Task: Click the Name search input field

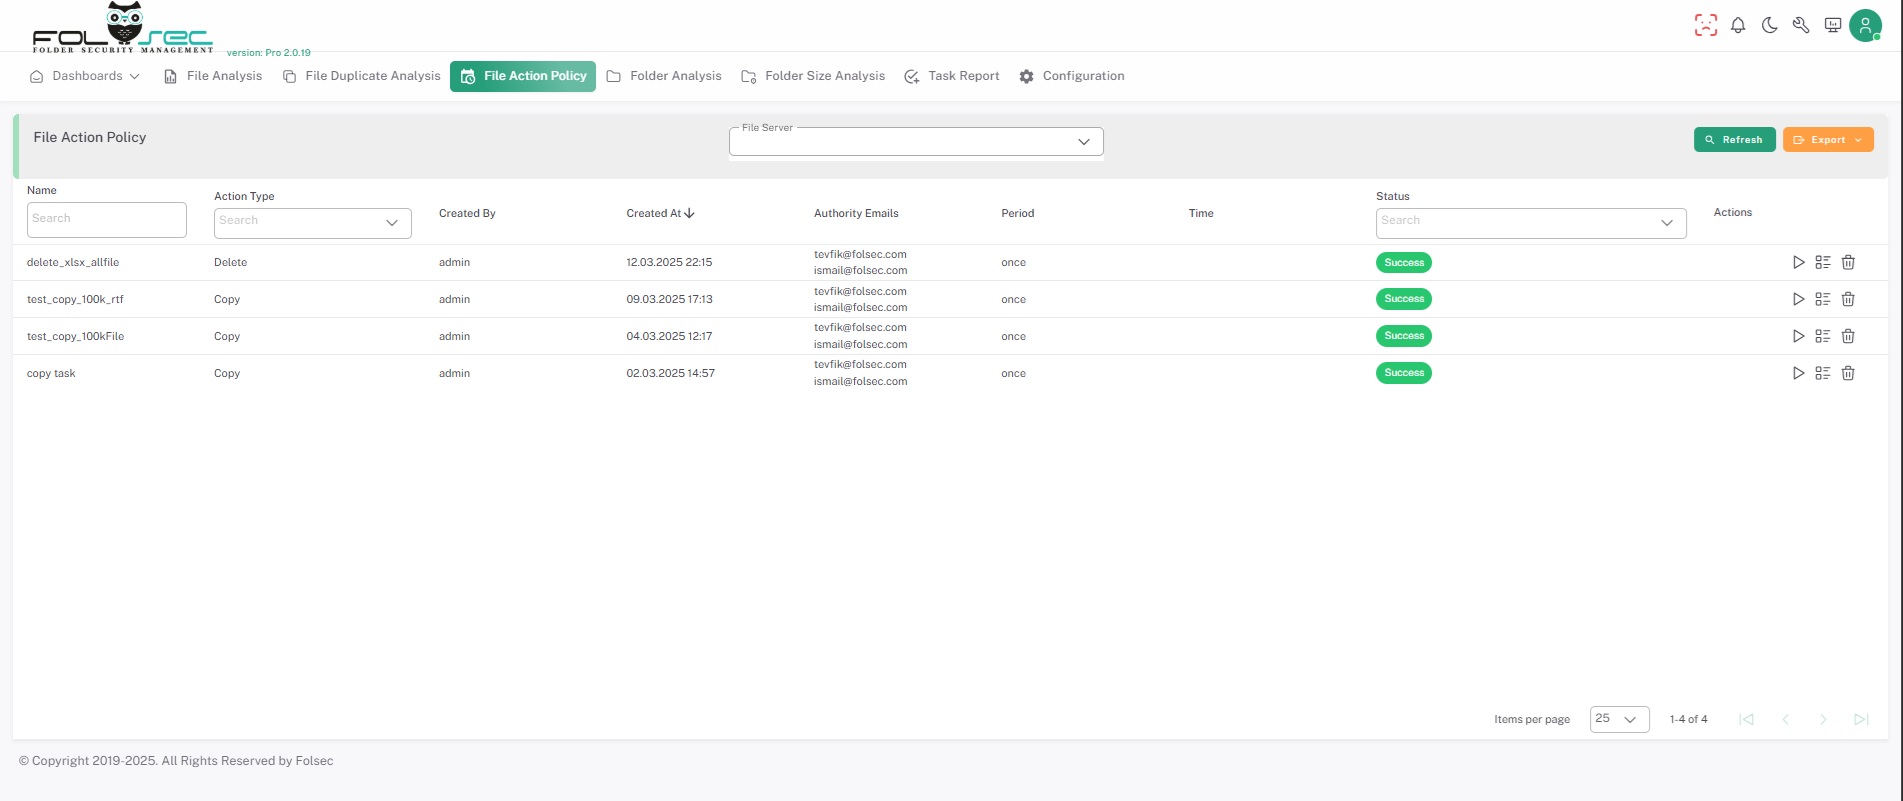Action: pos(106,220)
